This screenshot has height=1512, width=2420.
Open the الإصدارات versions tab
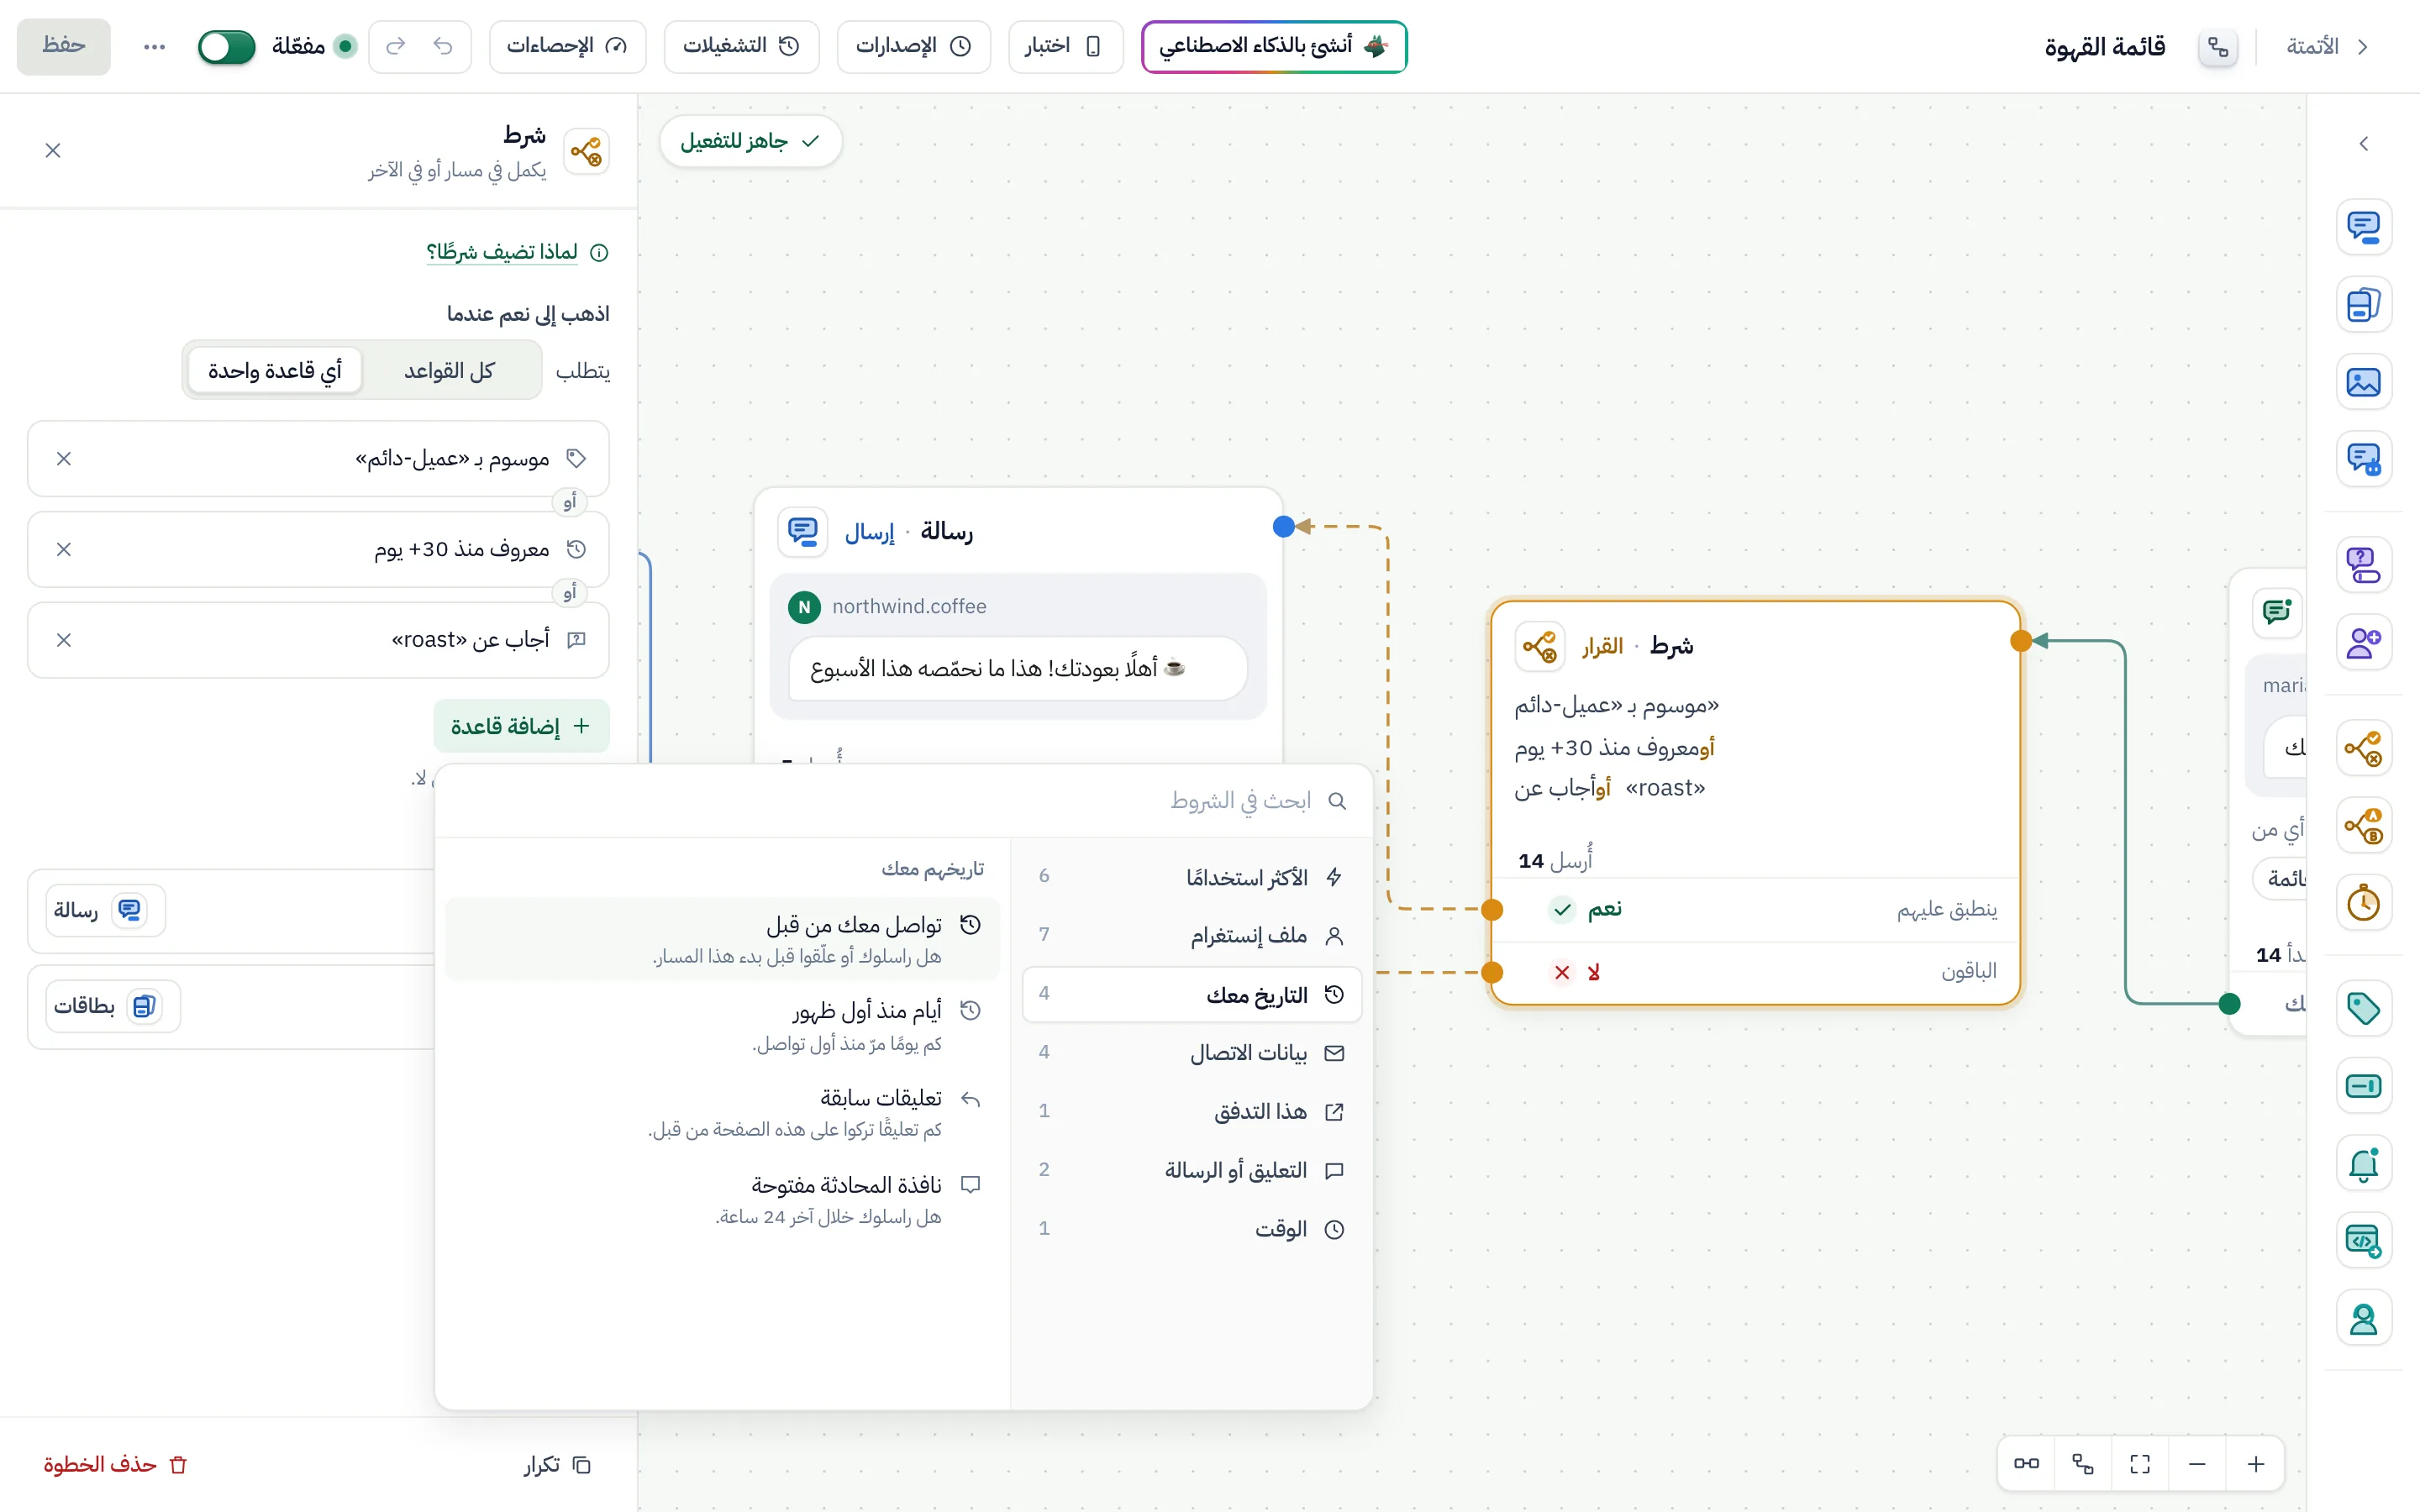[x=913, y=46]
